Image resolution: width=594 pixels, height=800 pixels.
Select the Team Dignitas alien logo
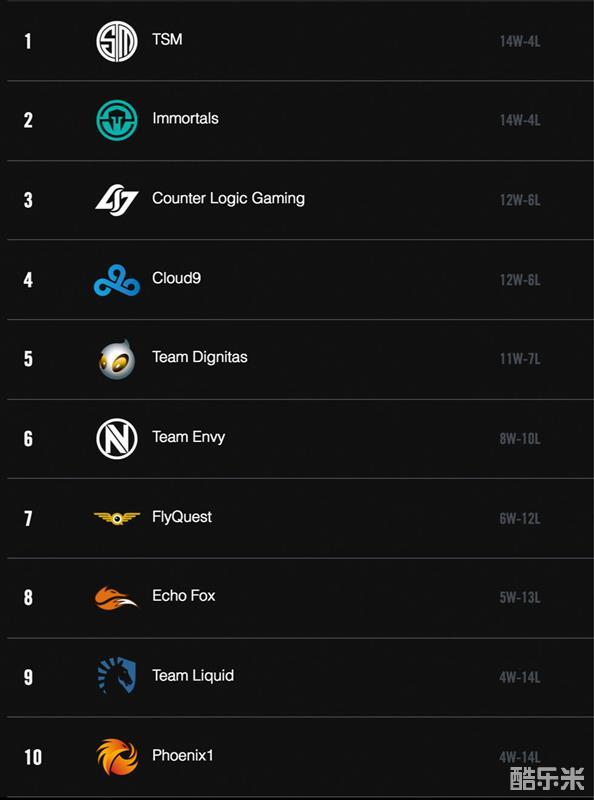pyautogui.click(x=117, y=359)
